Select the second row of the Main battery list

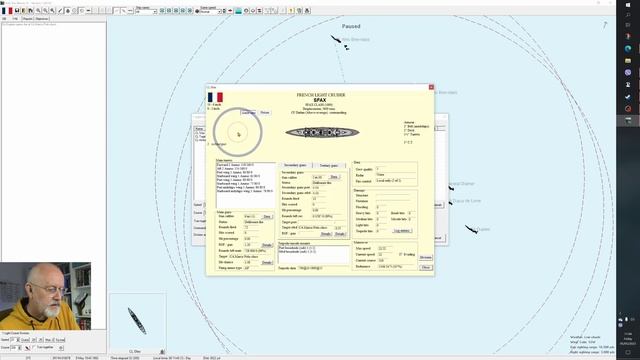[246, 169]
